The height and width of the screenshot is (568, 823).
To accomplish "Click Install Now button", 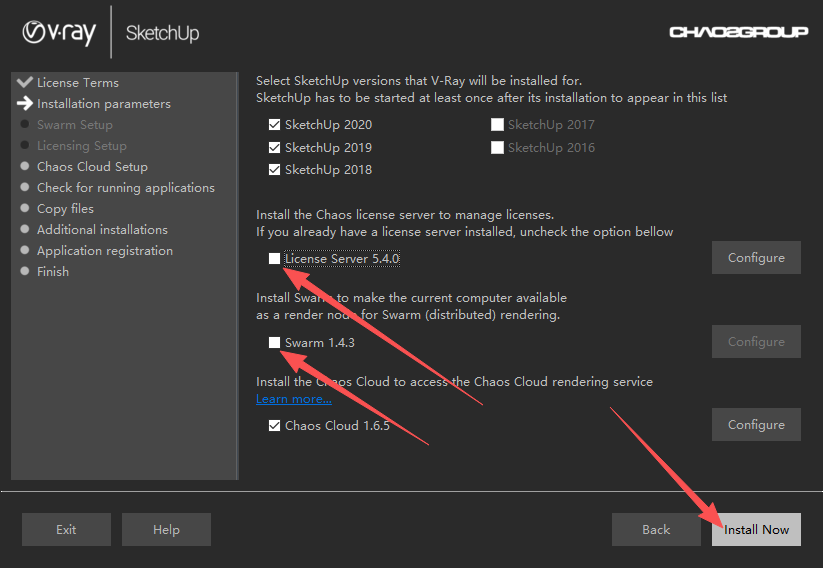I will coord(756,530).
